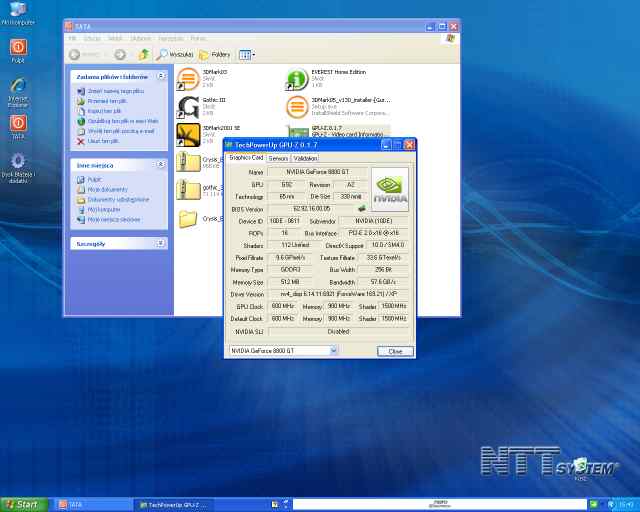Click the BIOS save chip icon in GPU-Z
The height and width of the screenshot is (512, 640).
coord(362,209)
